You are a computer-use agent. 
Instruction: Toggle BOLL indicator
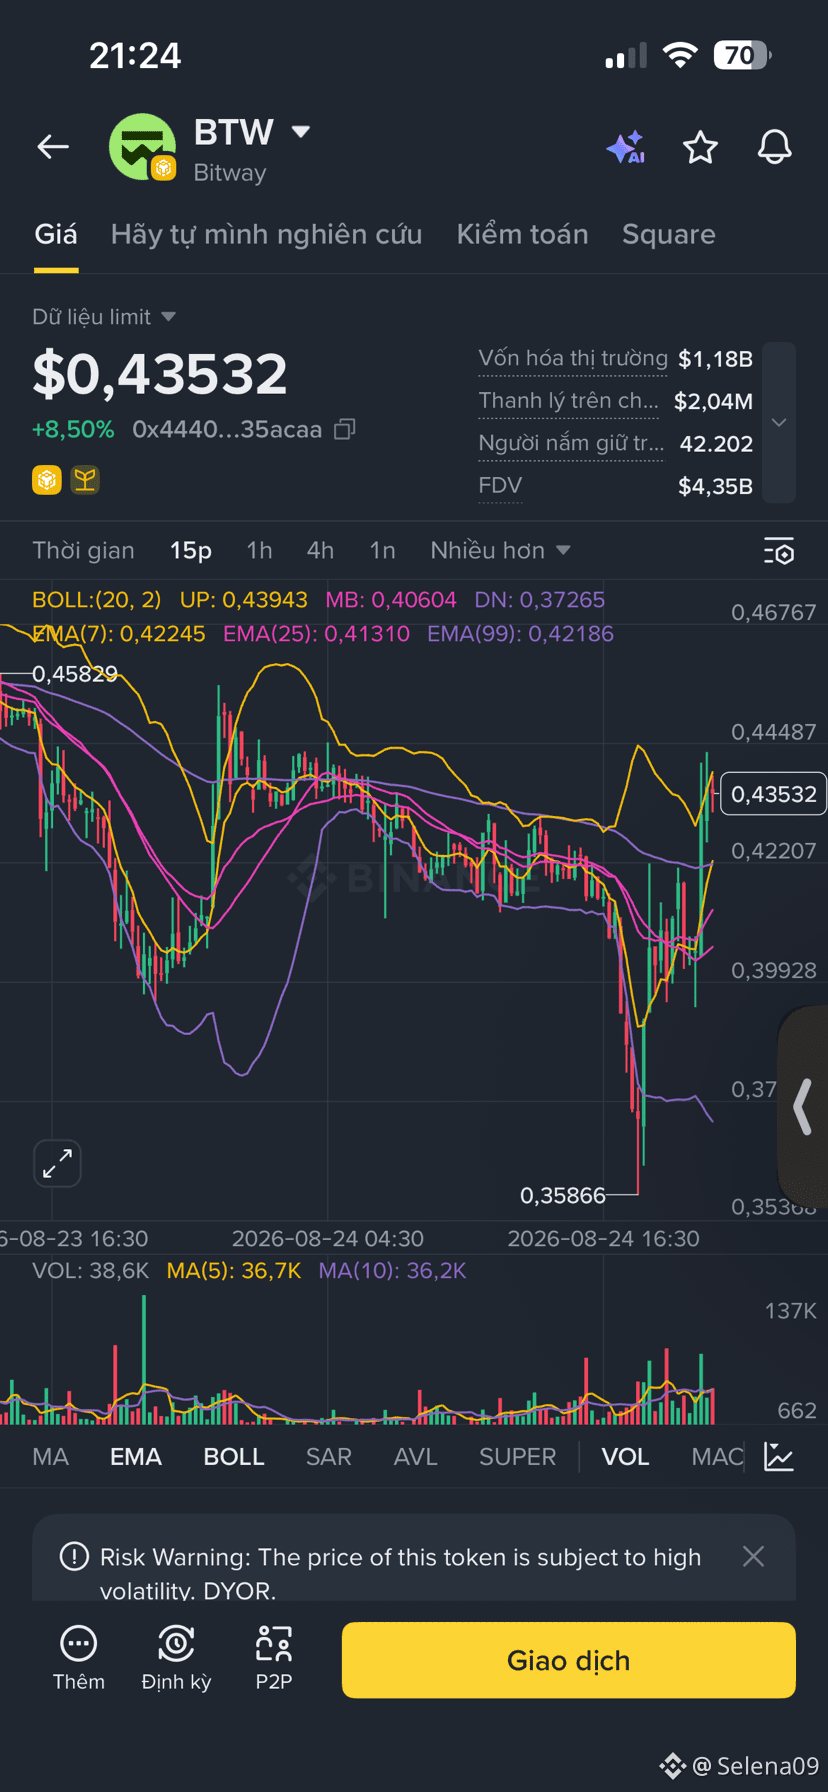click(234, 1456)
